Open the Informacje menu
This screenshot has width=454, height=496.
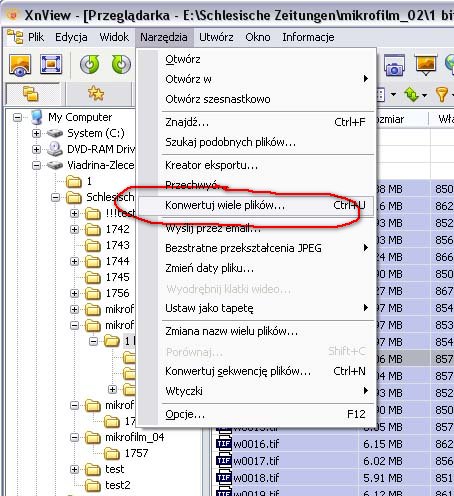pos(308,37)
